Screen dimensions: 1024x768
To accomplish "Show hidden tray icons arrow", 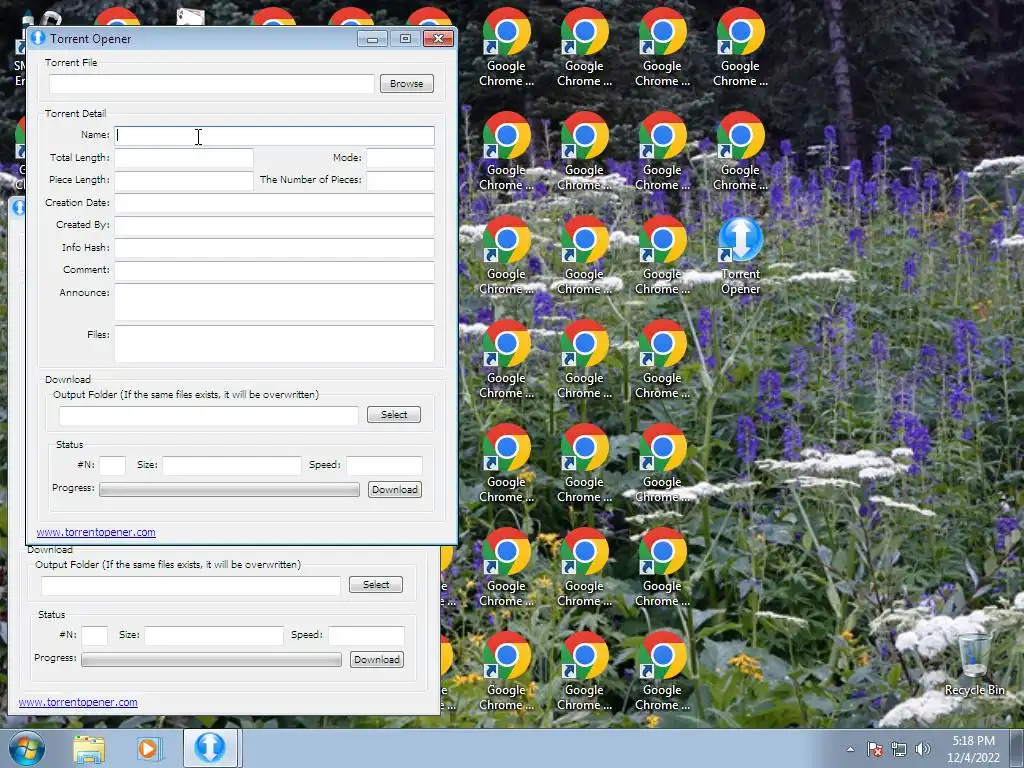I will pos(850,749).
